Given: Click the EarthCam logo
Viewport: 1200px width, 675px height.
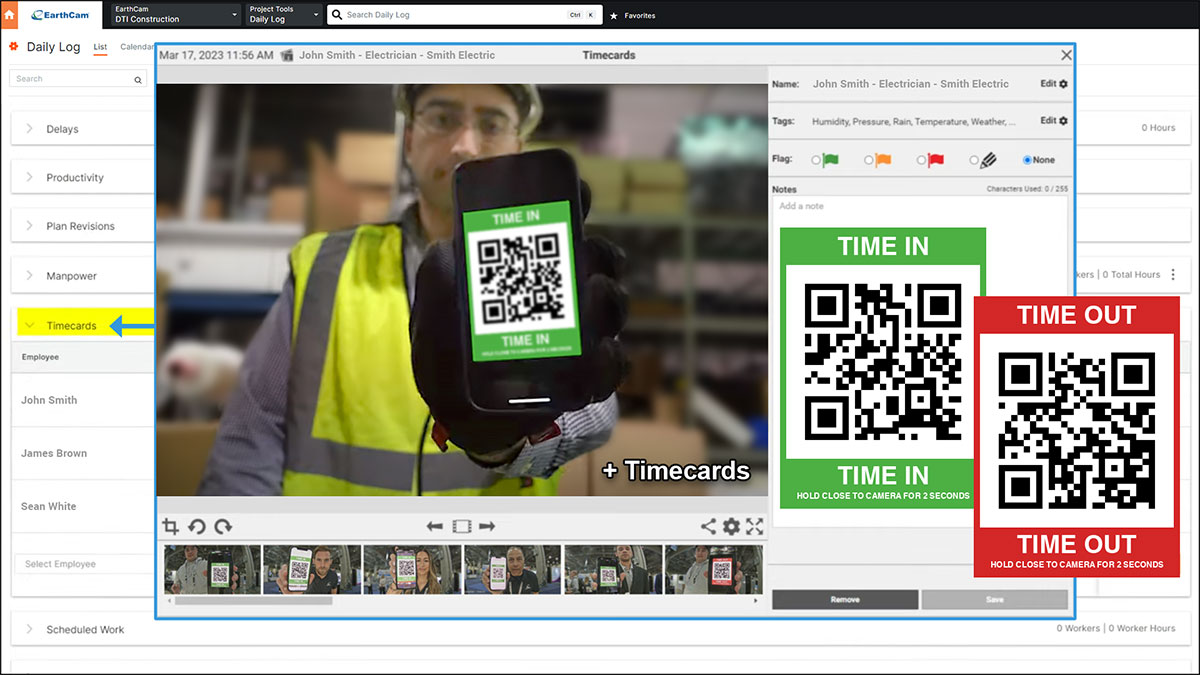Looking at the screenshot, I should click(x=58, y=15).
